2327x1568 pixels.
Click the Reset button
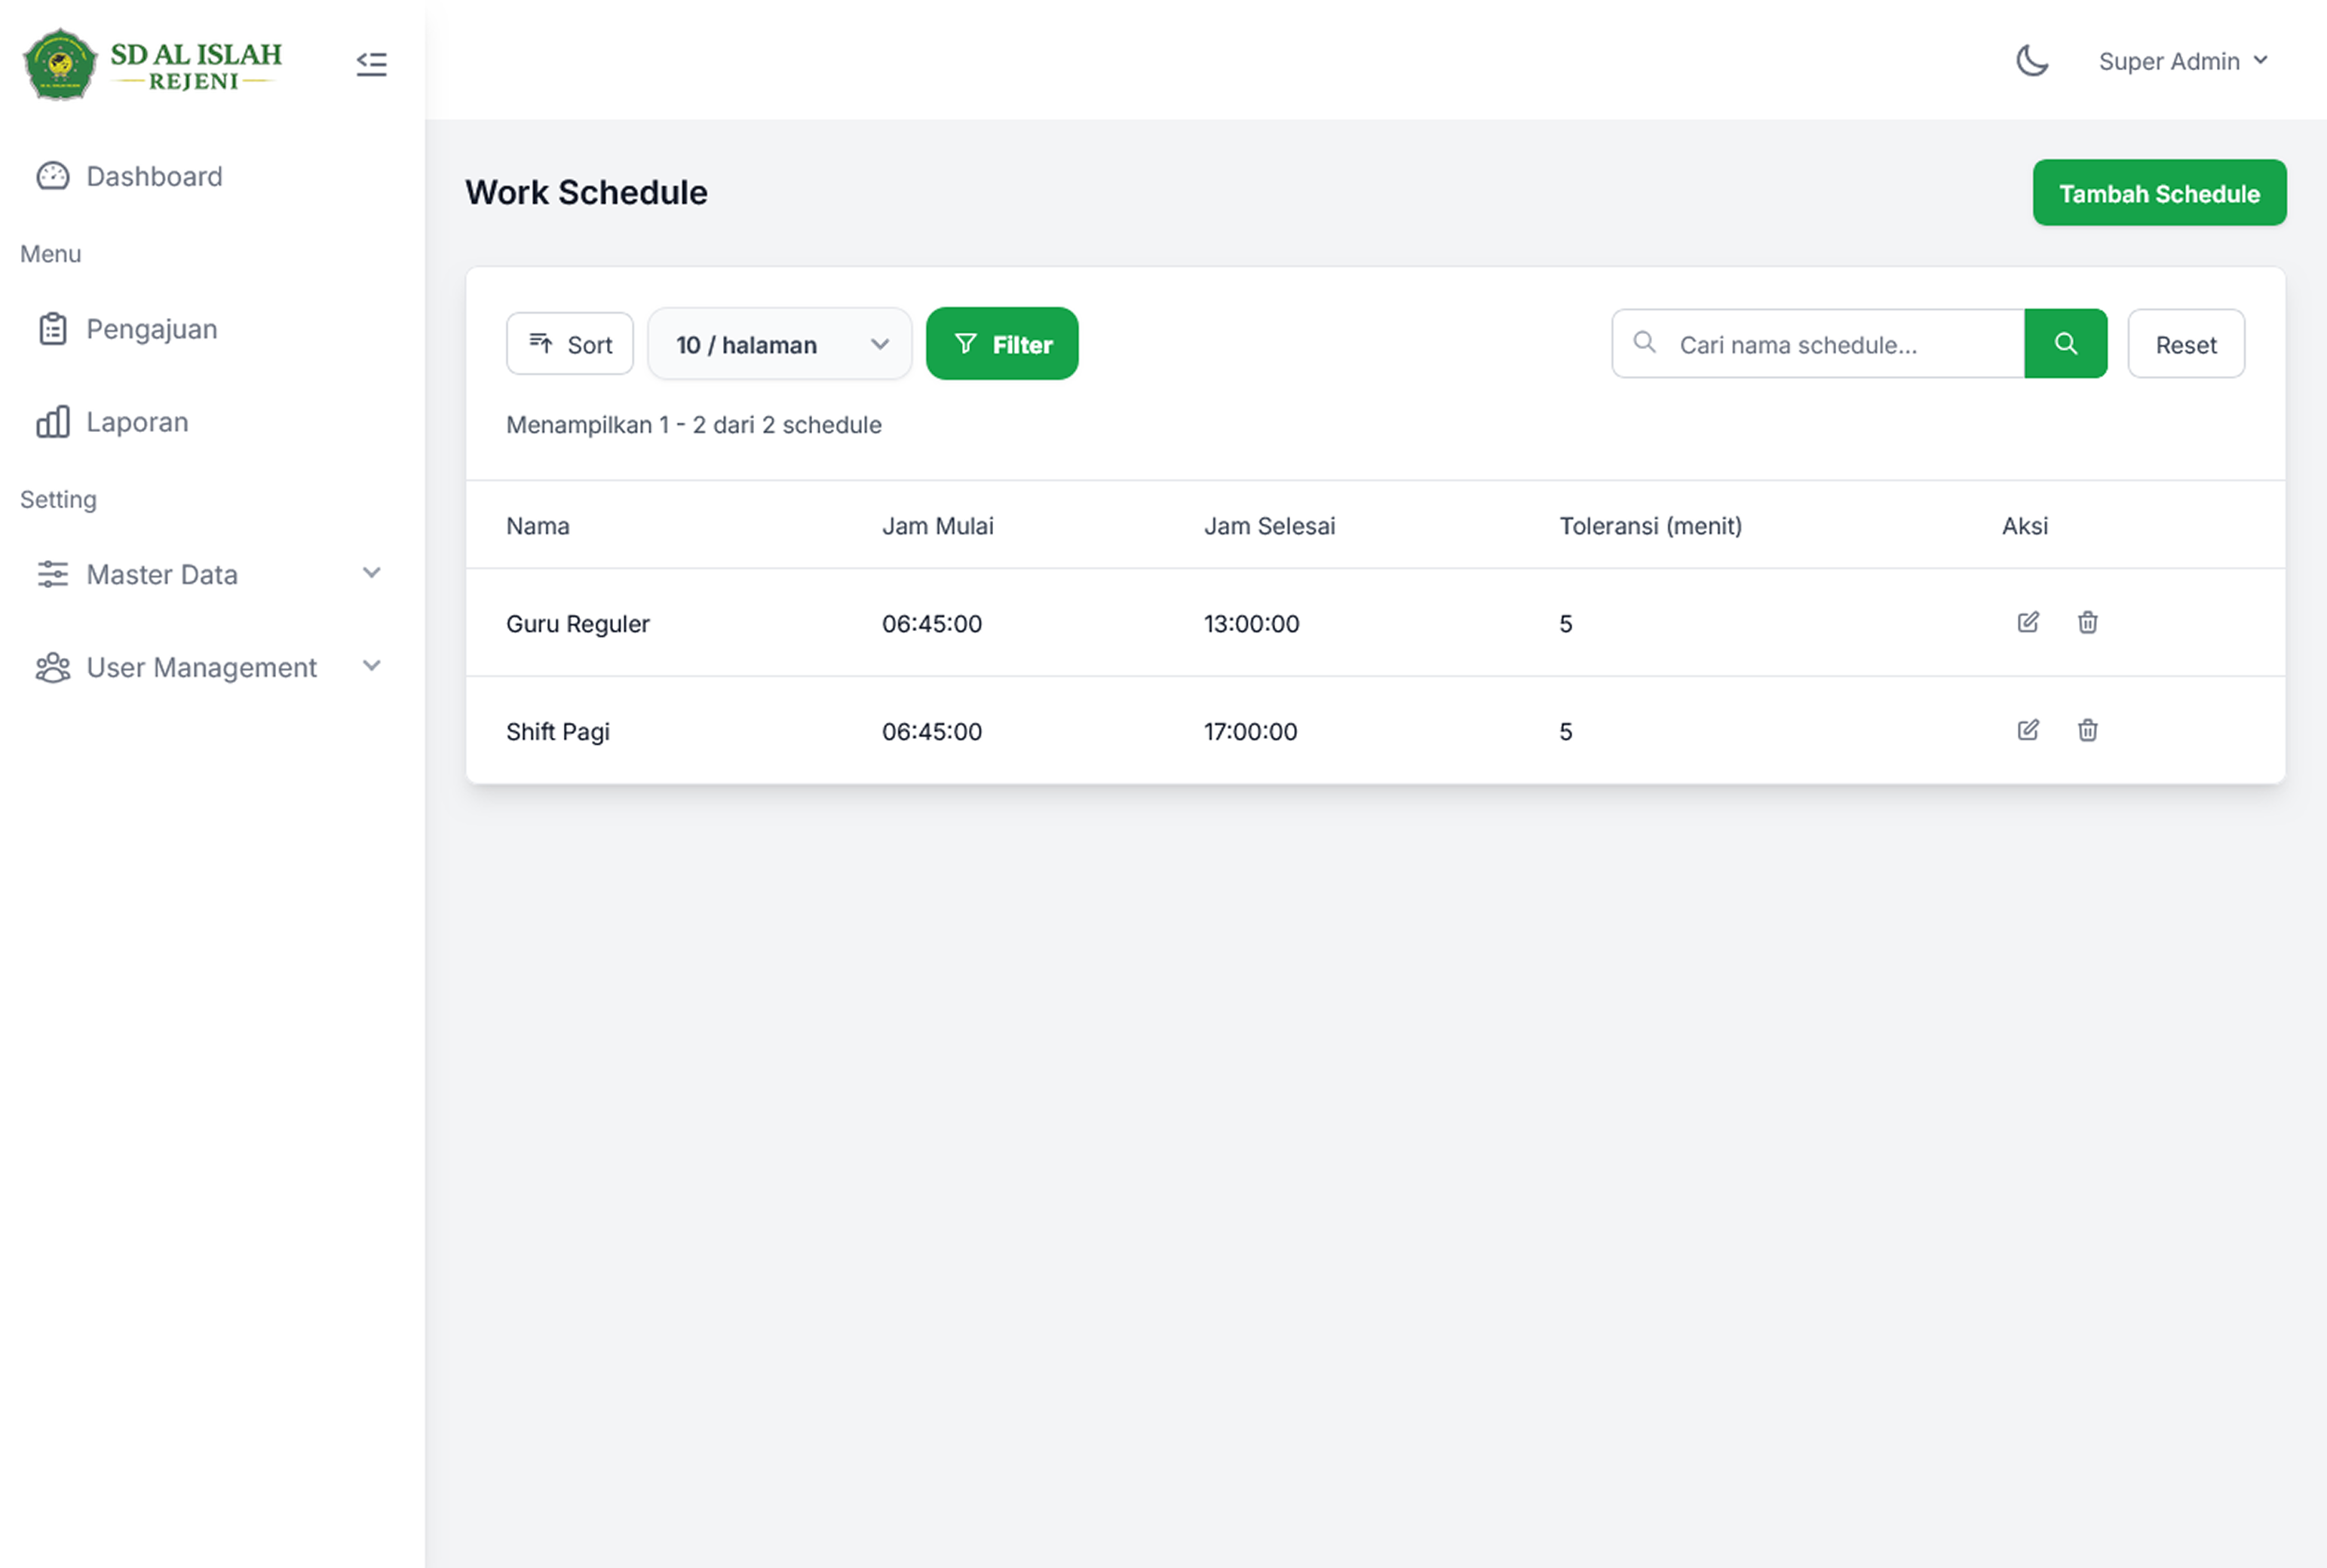tap(2186, 344)
